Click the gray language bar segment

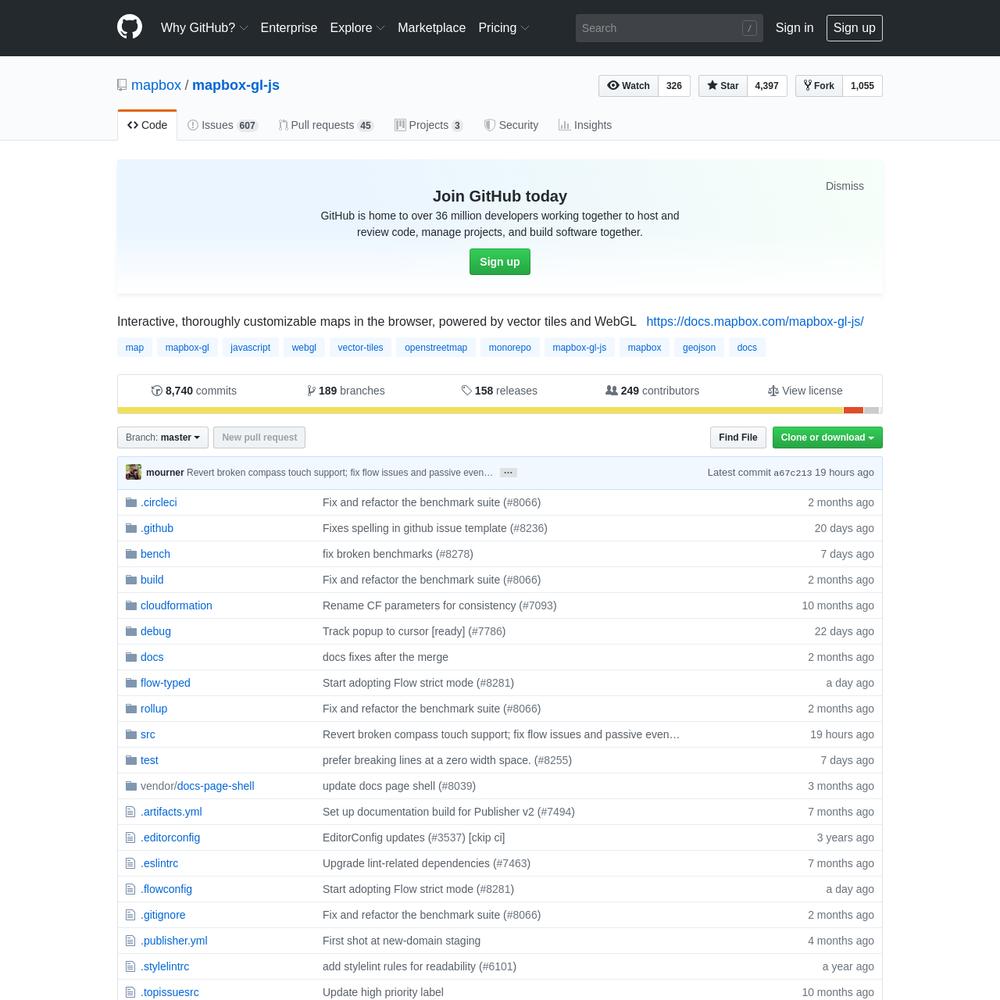(872, 410)
